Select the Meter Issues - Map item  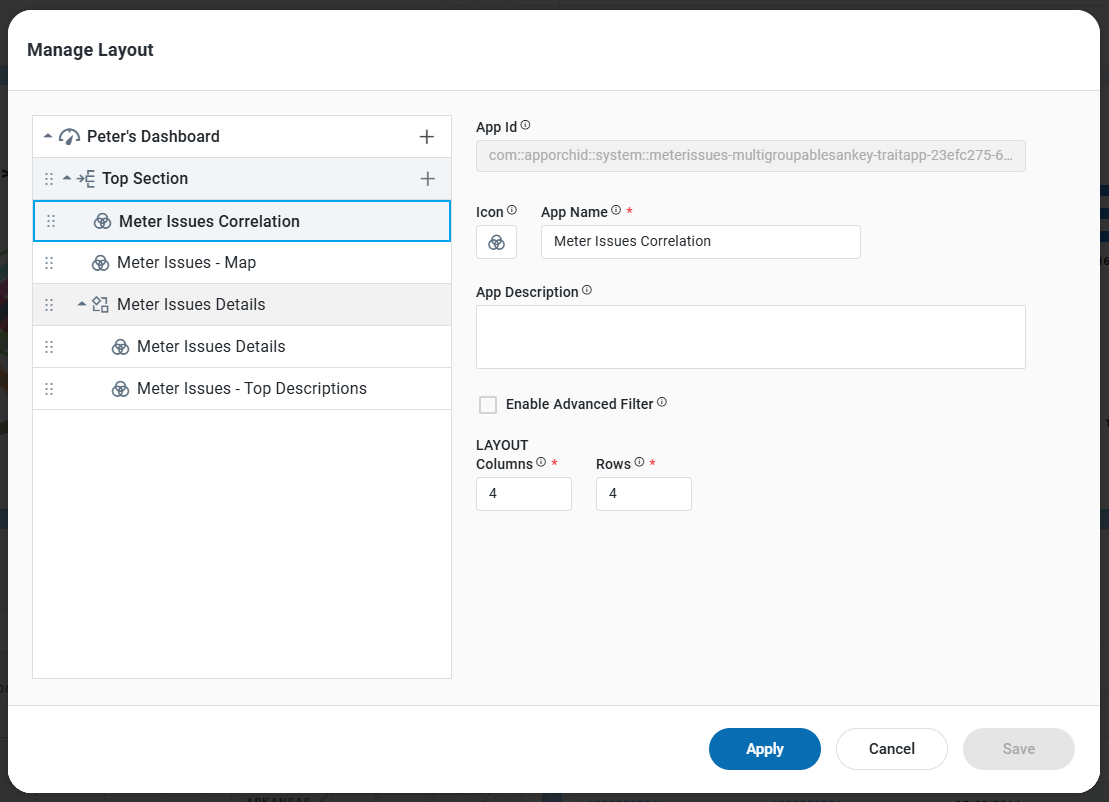(x=186, y=263)
